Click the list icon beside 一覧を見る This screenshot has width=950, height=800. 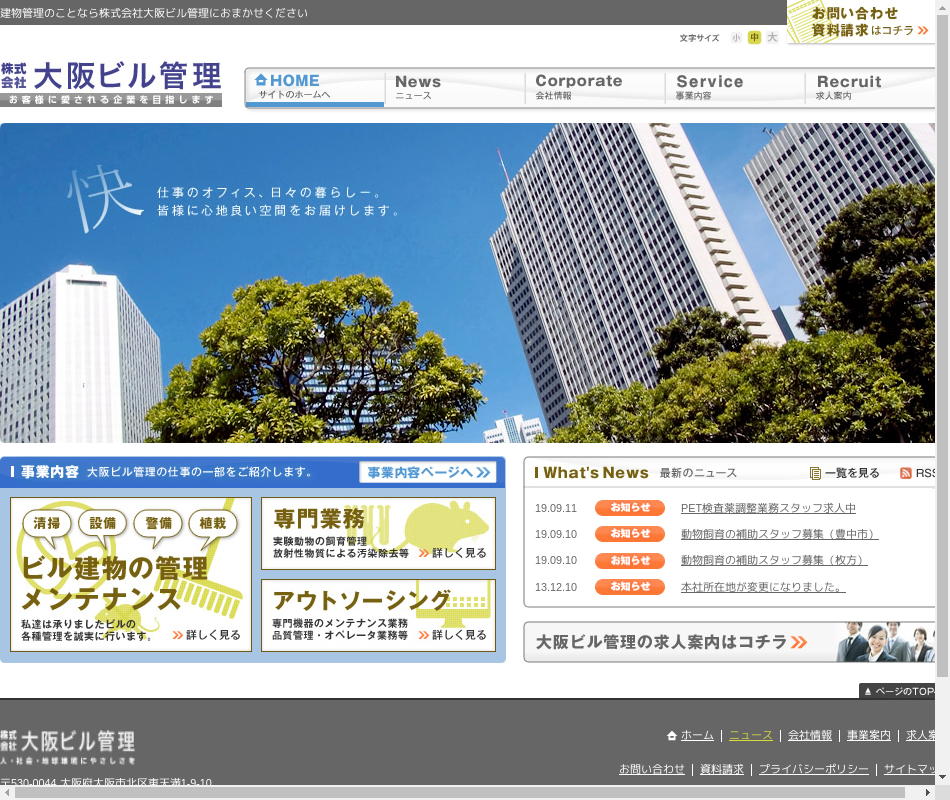815,473
